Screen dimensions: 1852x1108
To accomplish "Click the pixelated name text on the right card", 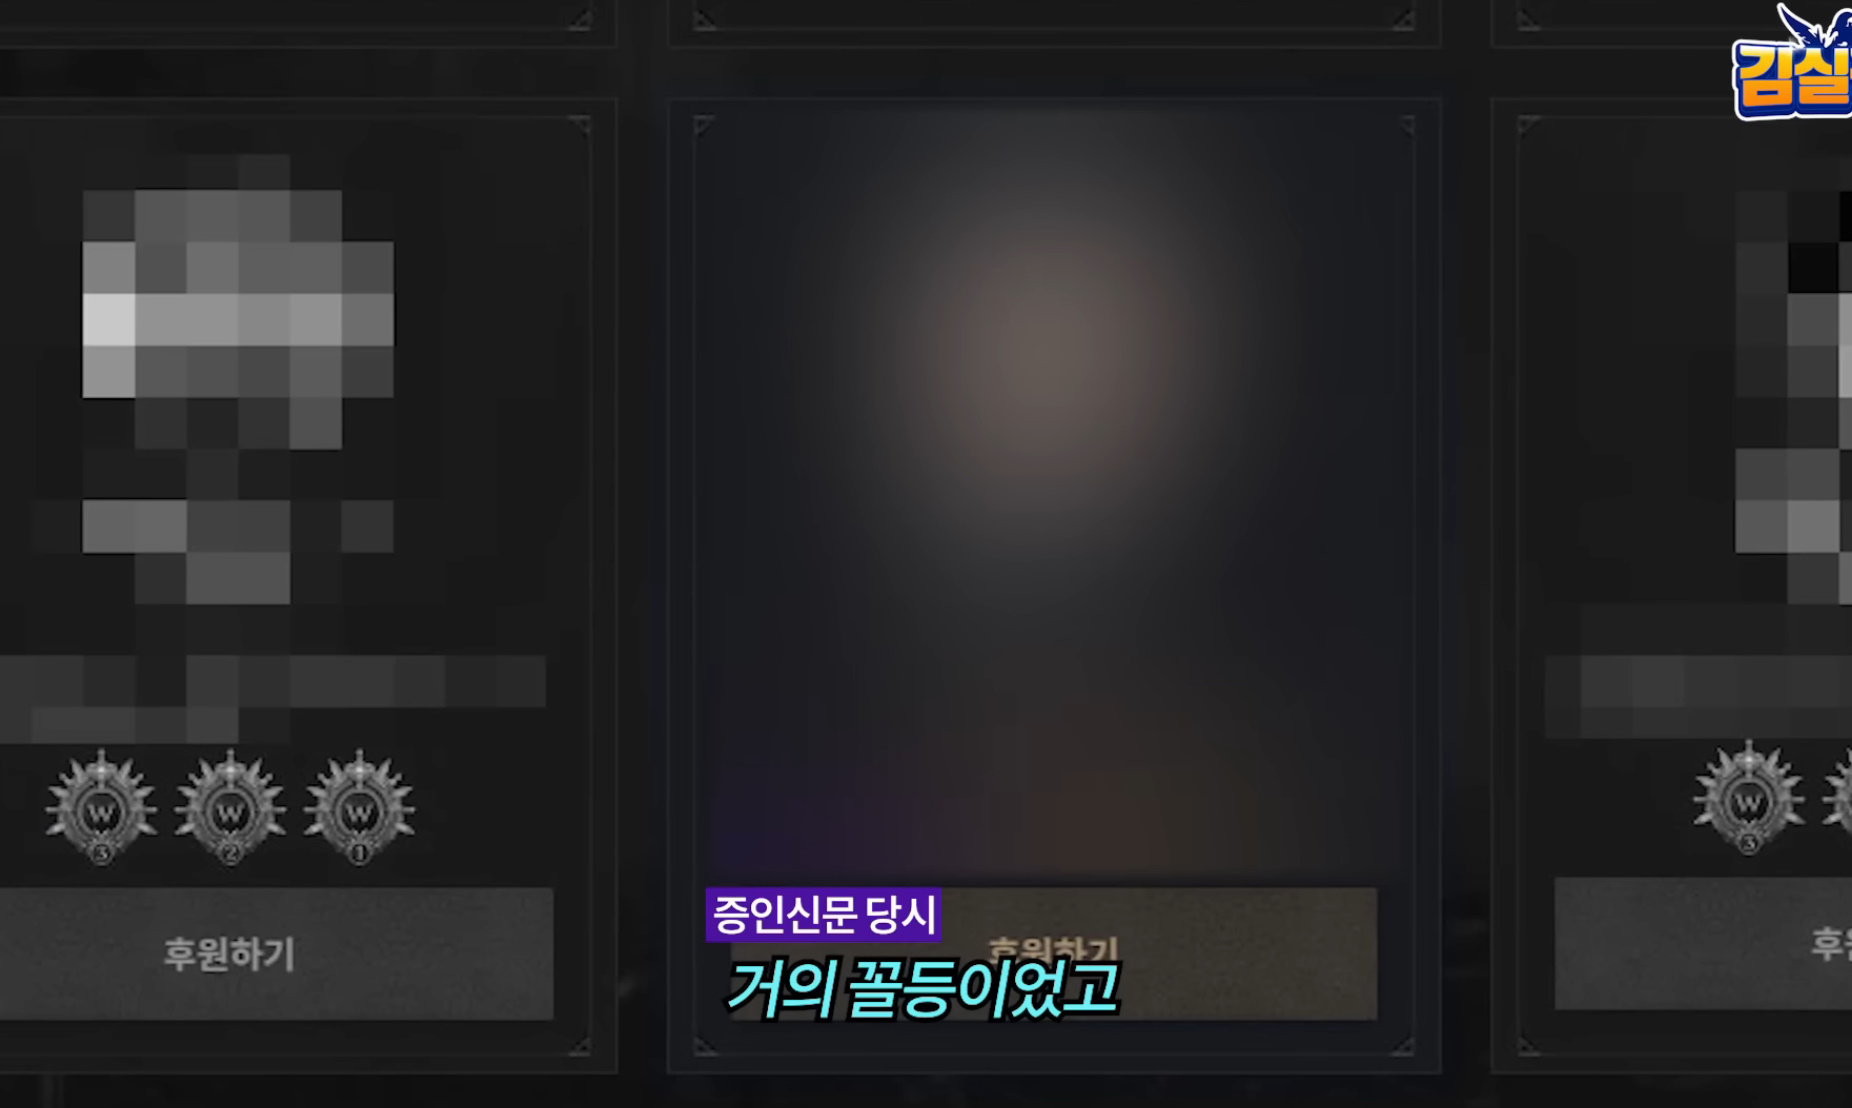I will [1698, 698].
